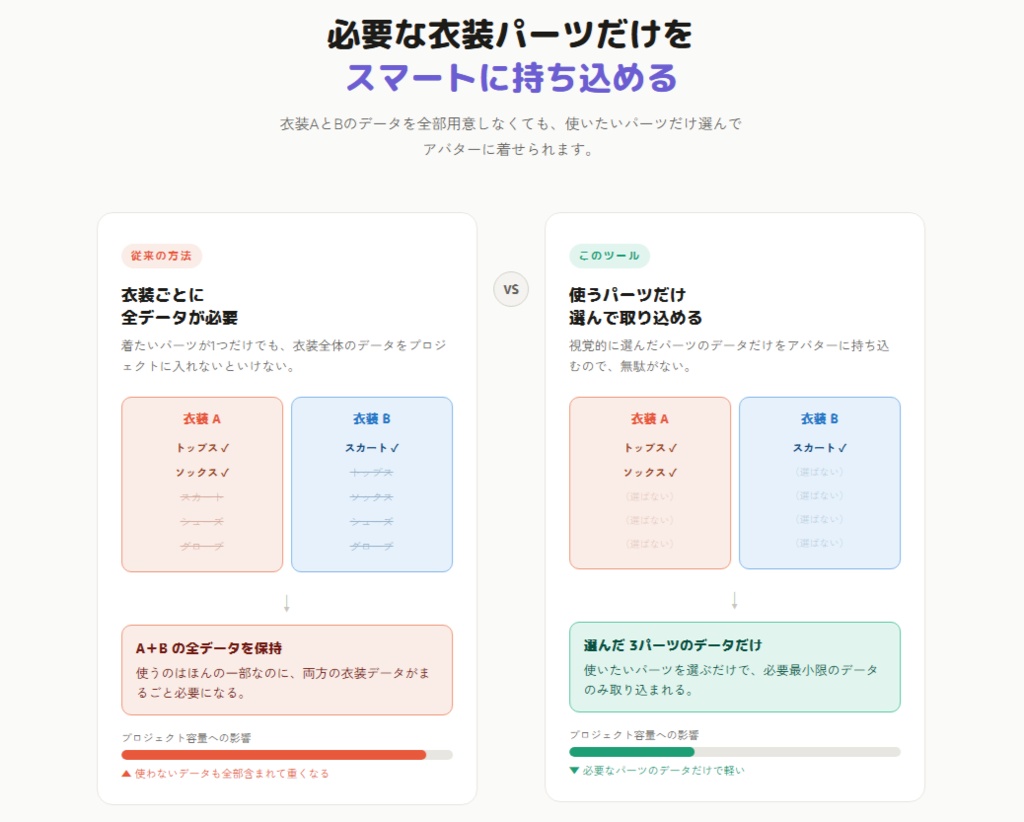
Task: Click the 衣装 A card in the left comparison
Action: (202, 482)
